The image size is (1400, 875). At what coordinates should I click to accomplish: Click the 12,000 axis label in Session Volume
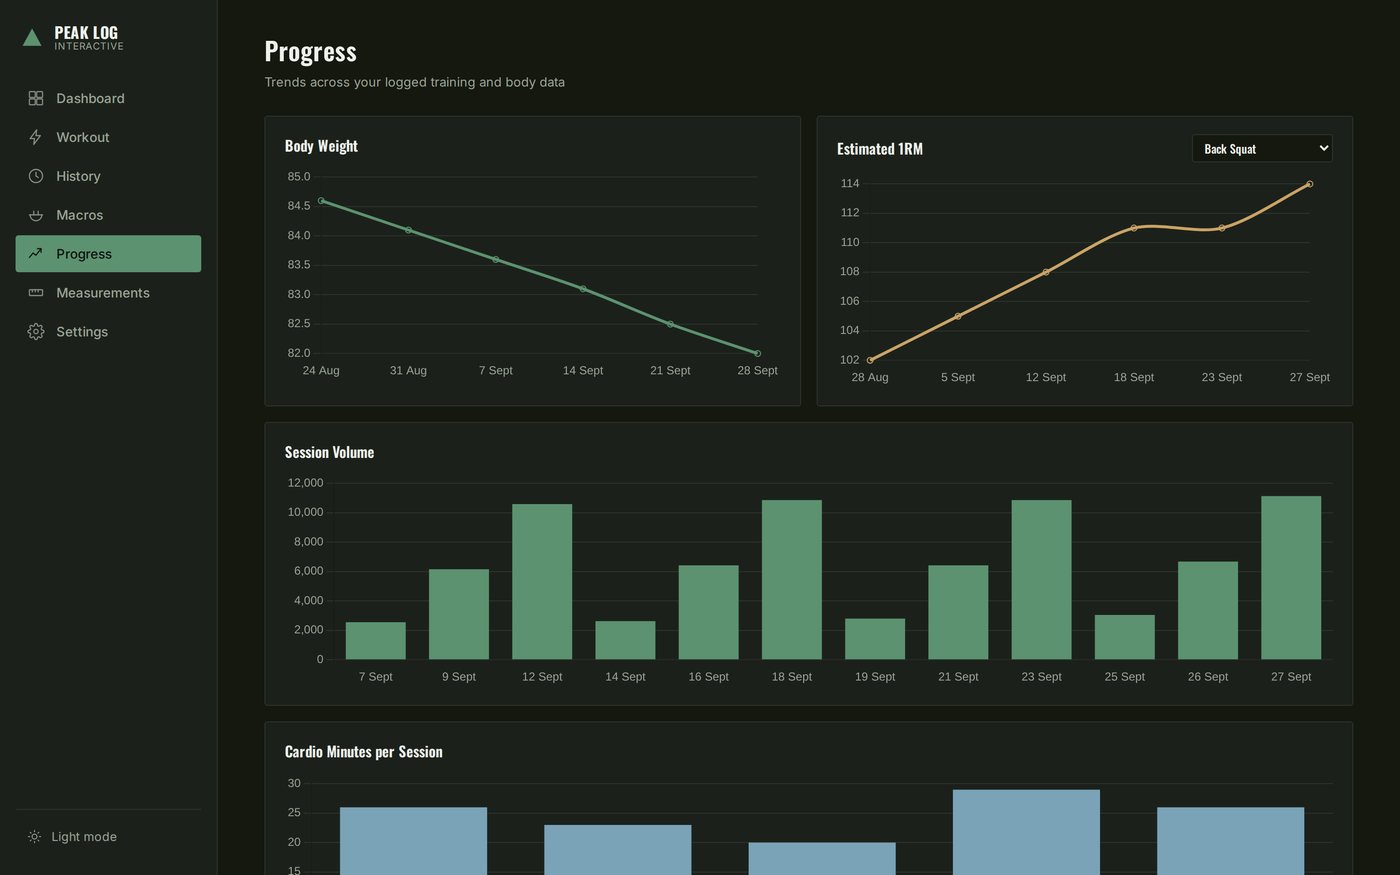305,483
